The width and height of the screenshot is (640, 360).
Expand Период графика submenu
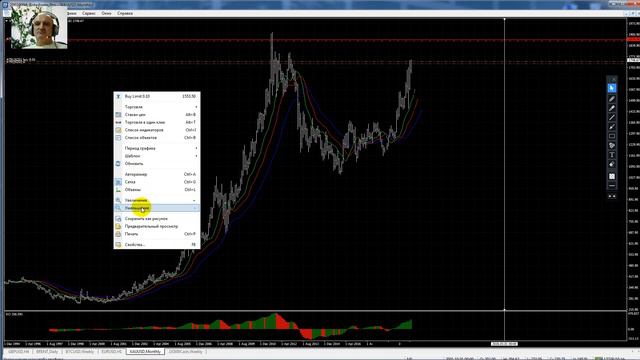(157, 149)
